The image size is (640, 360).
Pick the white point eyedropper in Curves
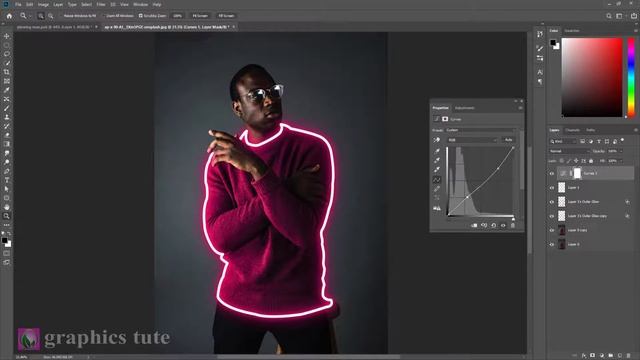[437, 169]
